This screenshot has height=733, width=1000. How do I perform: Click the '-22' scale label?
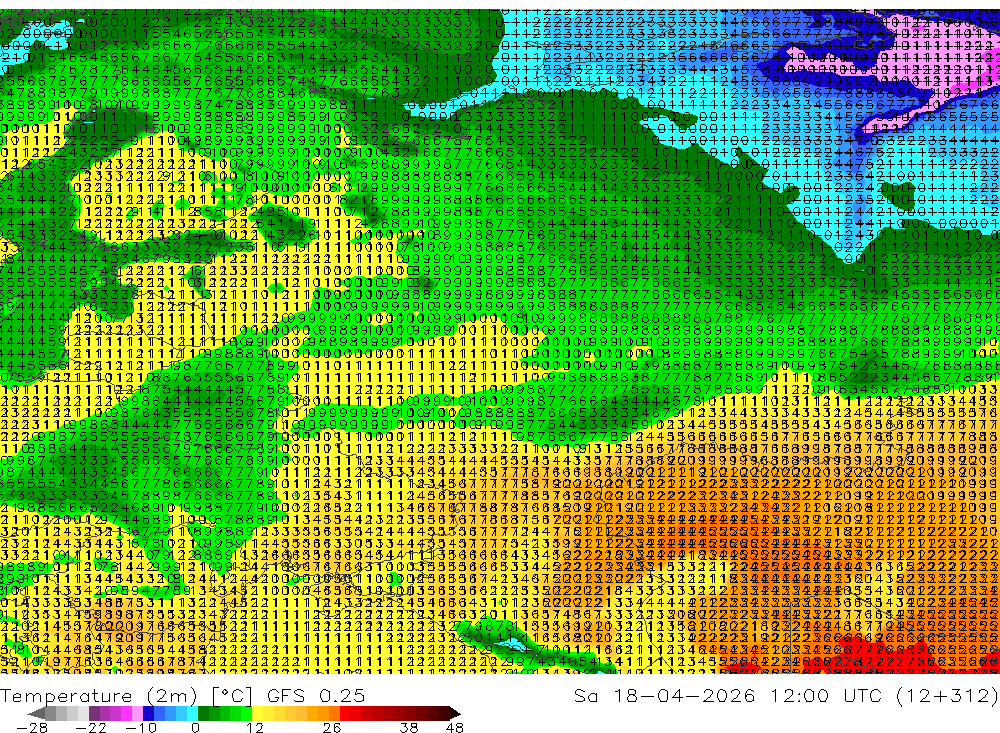click(91, 728)
